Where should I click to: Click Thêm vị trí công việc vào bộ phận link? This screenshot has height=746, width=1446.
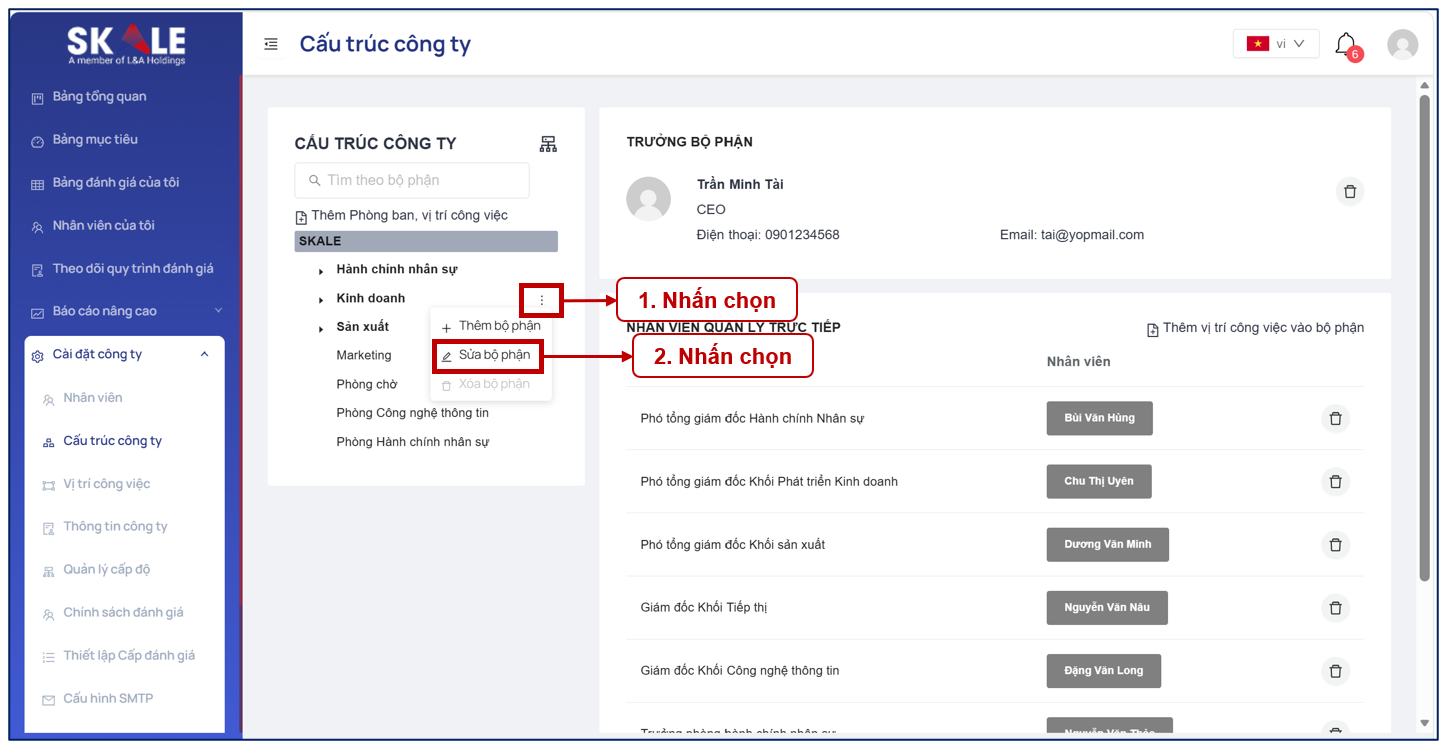coord(1255,328)
